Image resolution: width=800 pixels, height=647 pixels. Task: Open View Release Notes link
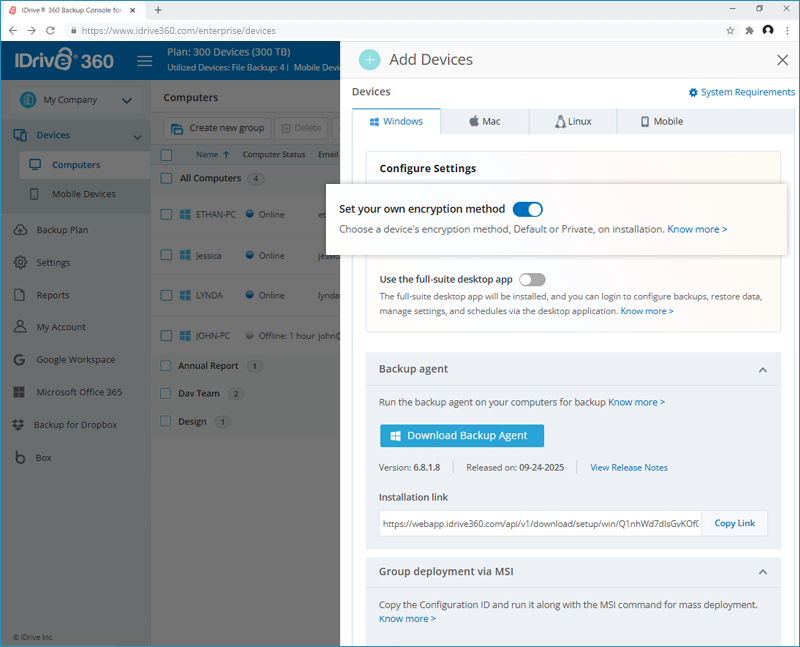tap(629, 467)
